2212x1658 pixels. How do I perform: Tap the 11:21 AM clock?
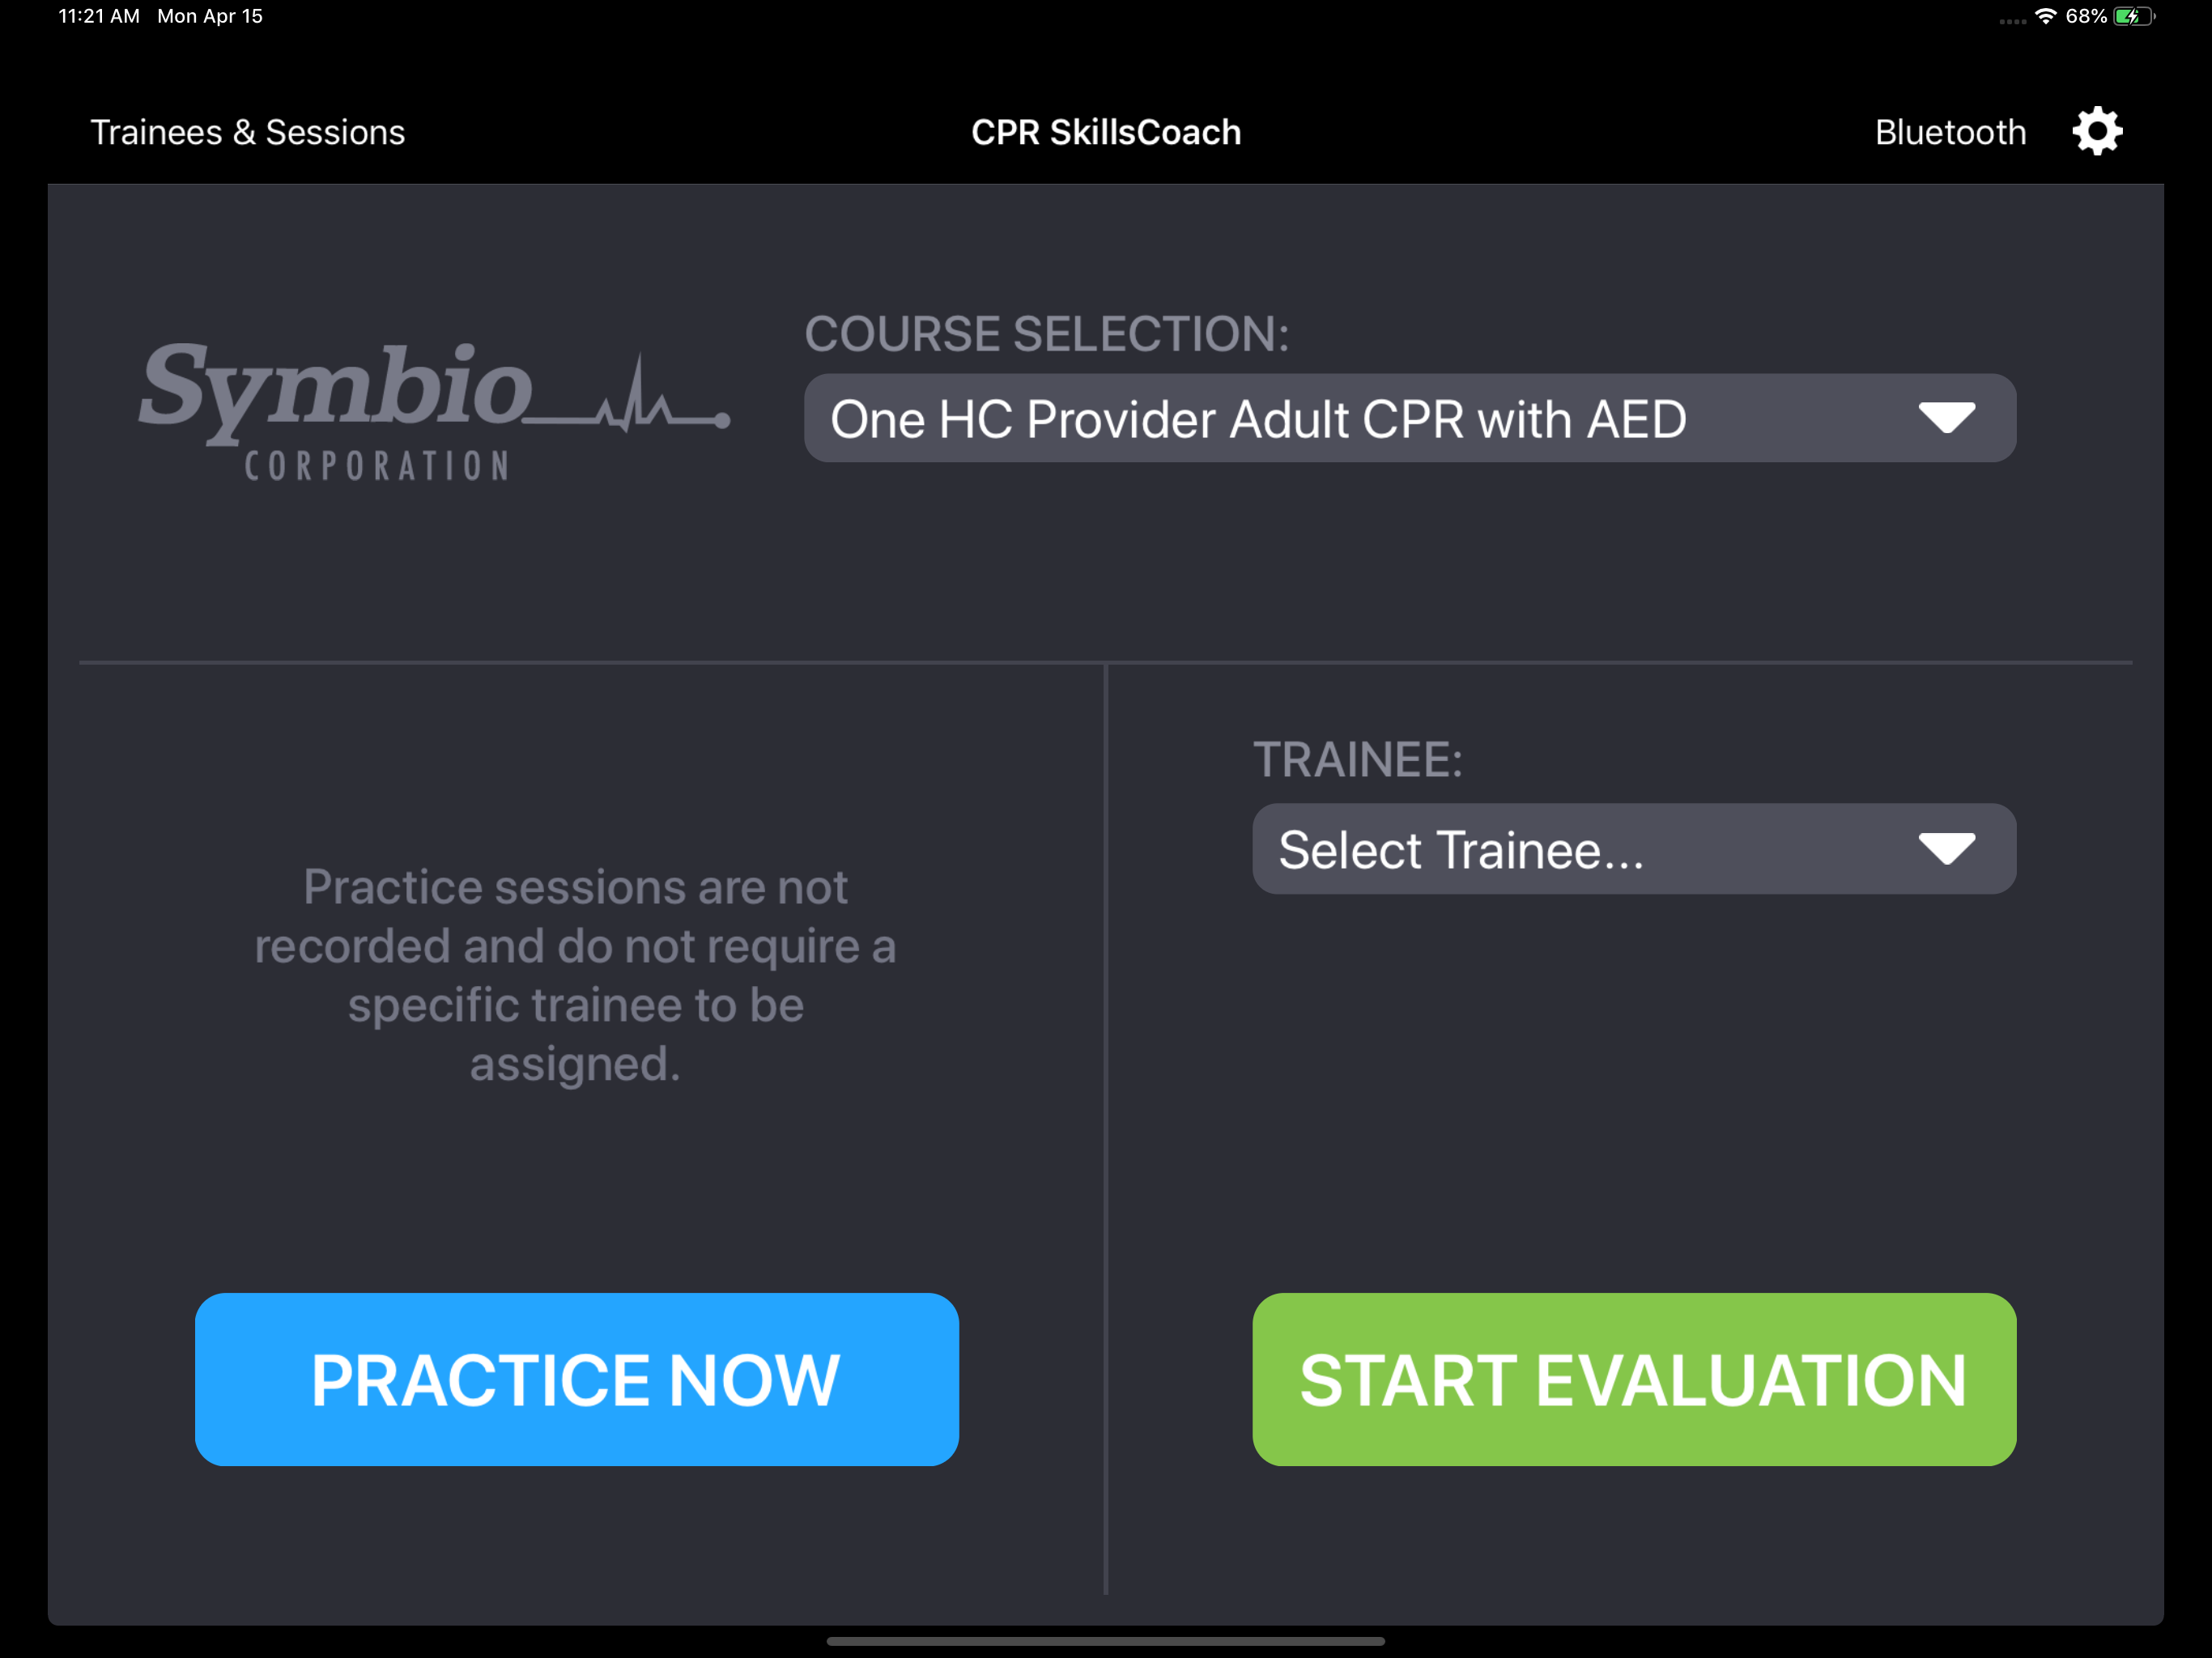coord(99,16)
